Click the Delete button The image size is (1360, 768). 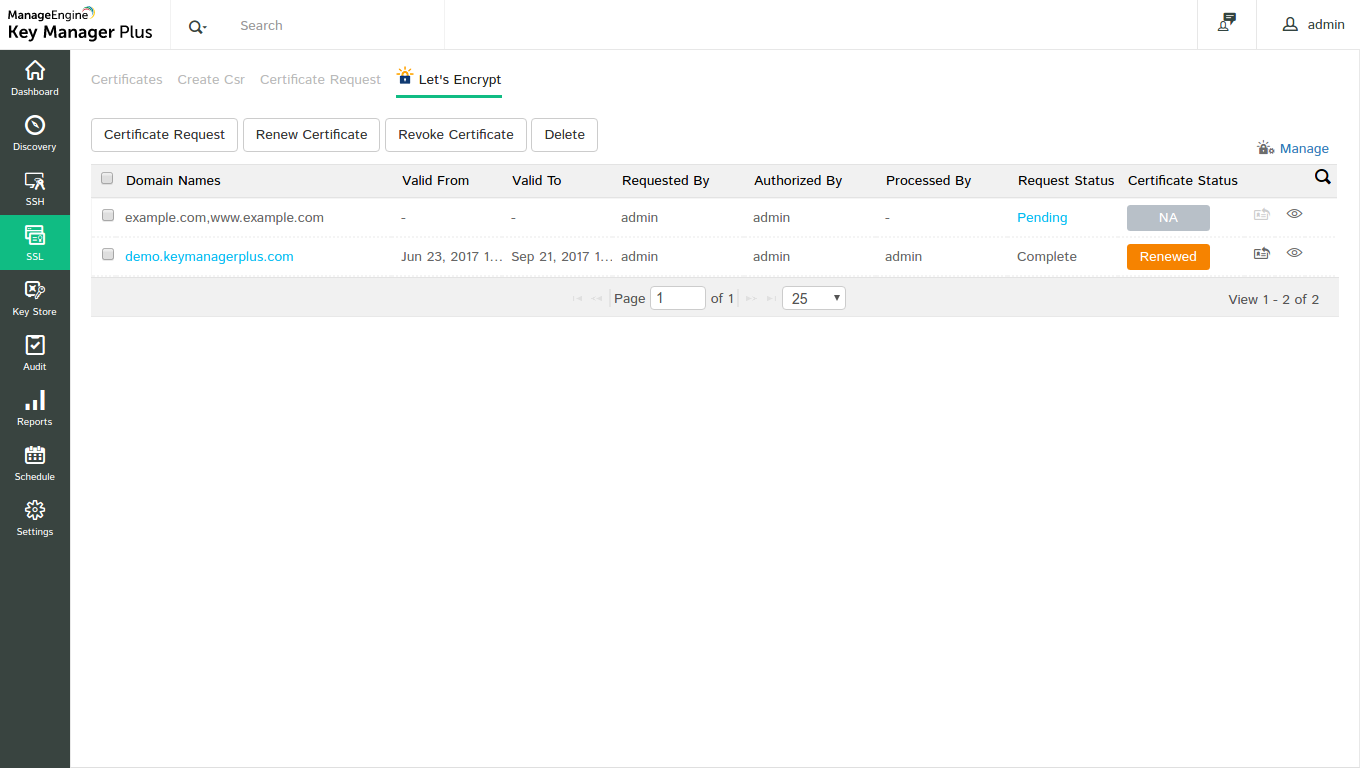click(564, 135)
